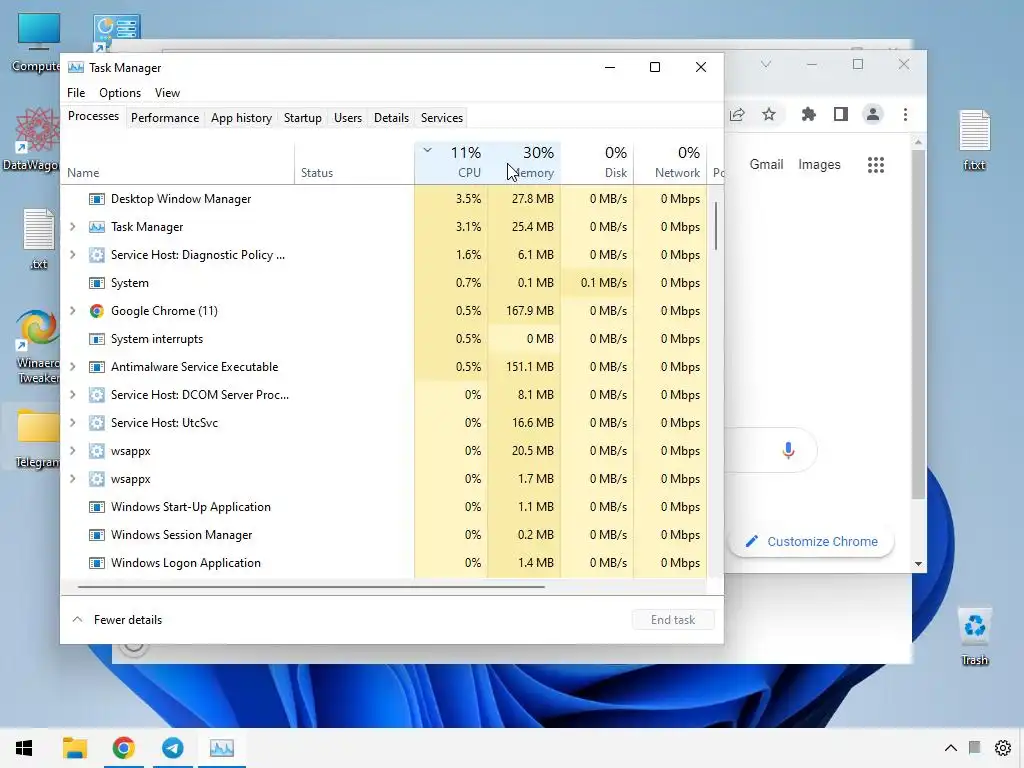Open system tray settings gear

[x=1002, y=748]
